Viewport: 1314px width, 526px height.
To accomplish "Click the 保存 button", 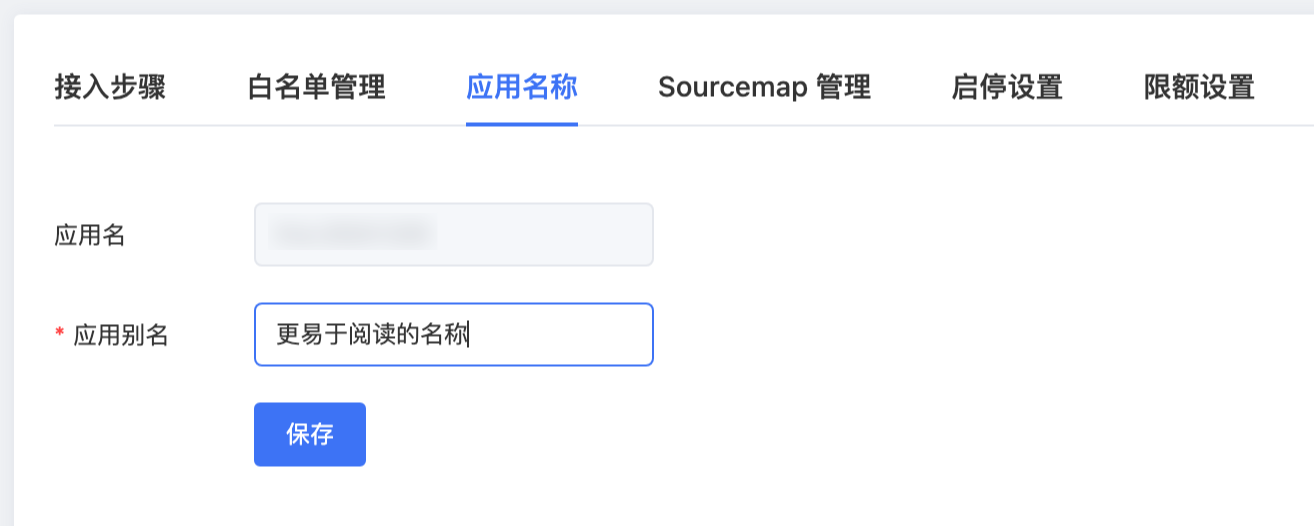I will coord(310,434).
